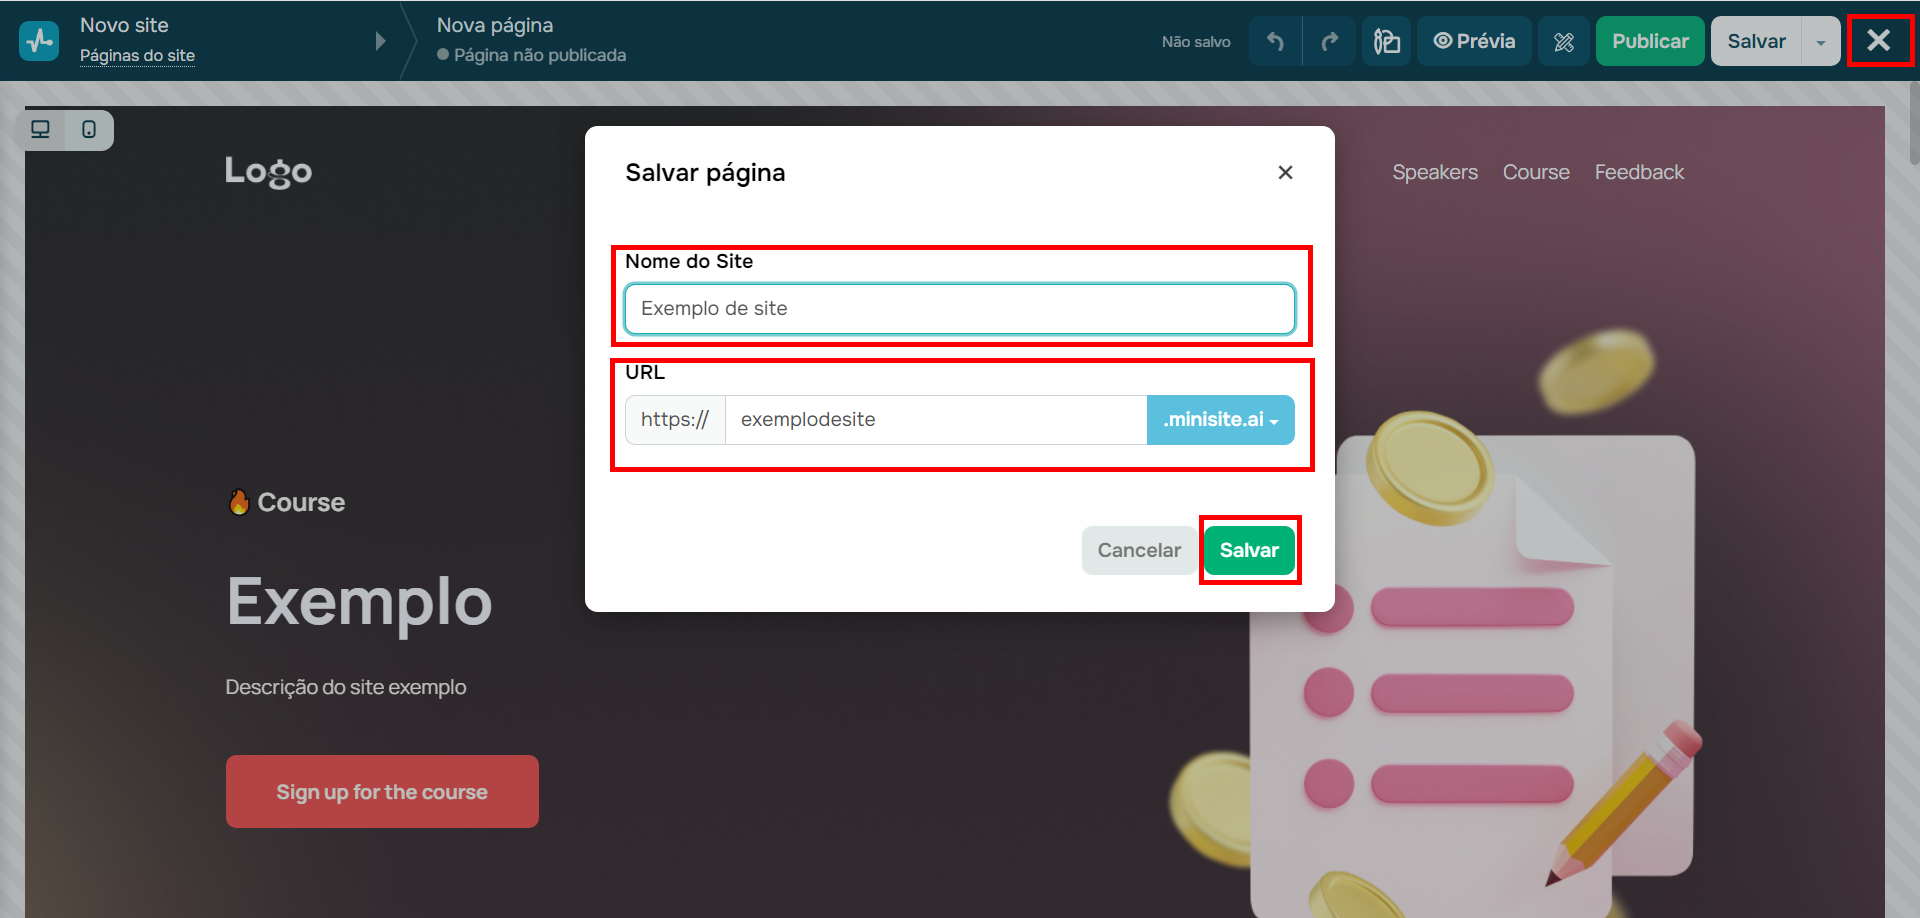
Task: Focus the Nome do Site input field
Action: coord(960,309)
